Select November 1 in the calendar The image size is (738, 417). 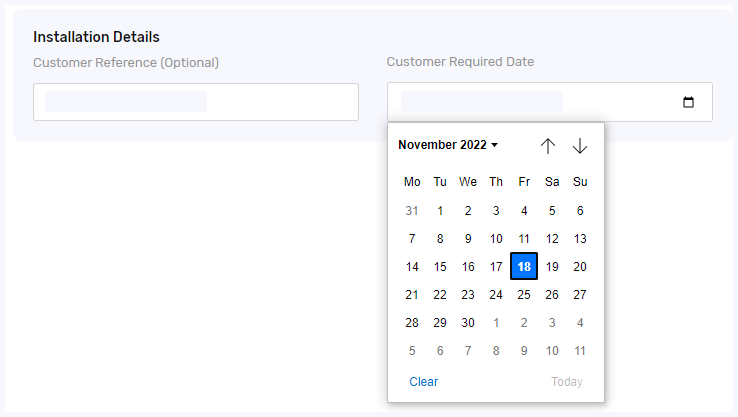[x=440, y=211]
